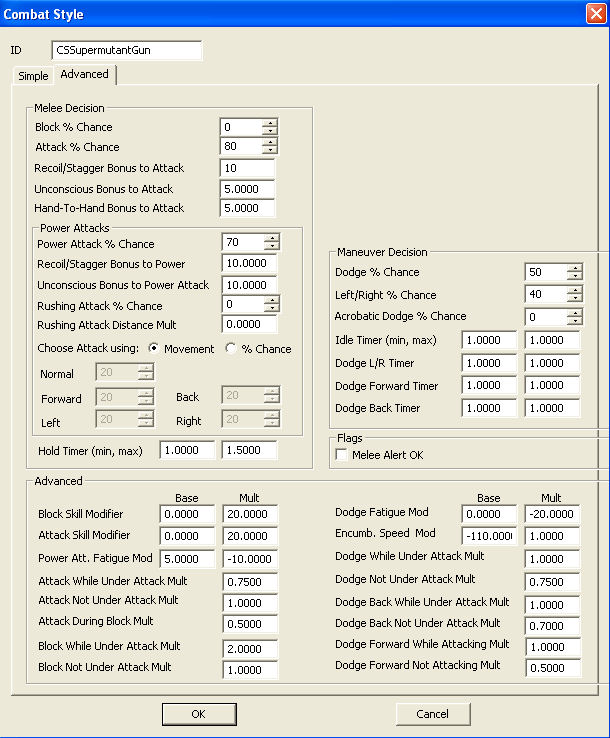Click Block Not Under Attack Mult field
610x738 pixels.
click(x=250, y=670)
